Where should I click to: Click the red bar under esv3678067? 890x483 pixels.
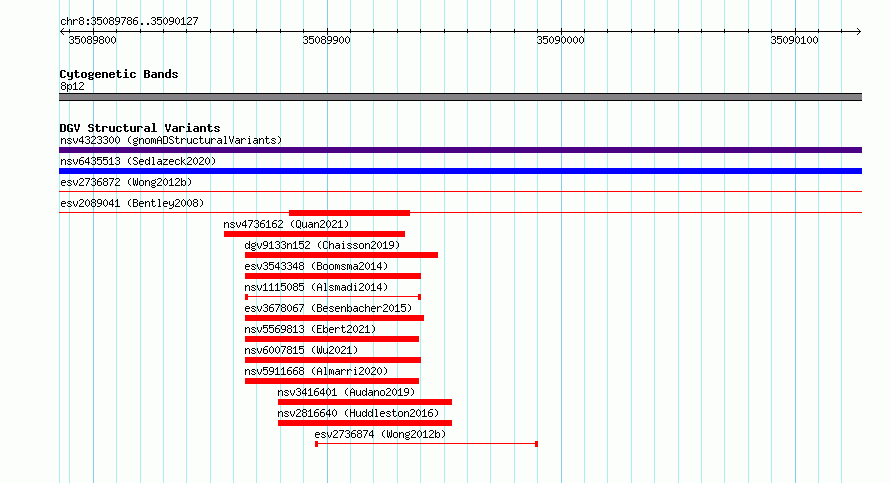(x=334, y=318)
